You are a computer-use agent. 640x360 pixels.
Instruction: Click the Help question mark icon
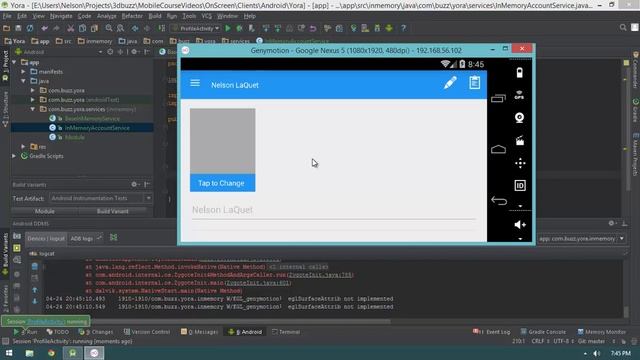coord(403,28)
